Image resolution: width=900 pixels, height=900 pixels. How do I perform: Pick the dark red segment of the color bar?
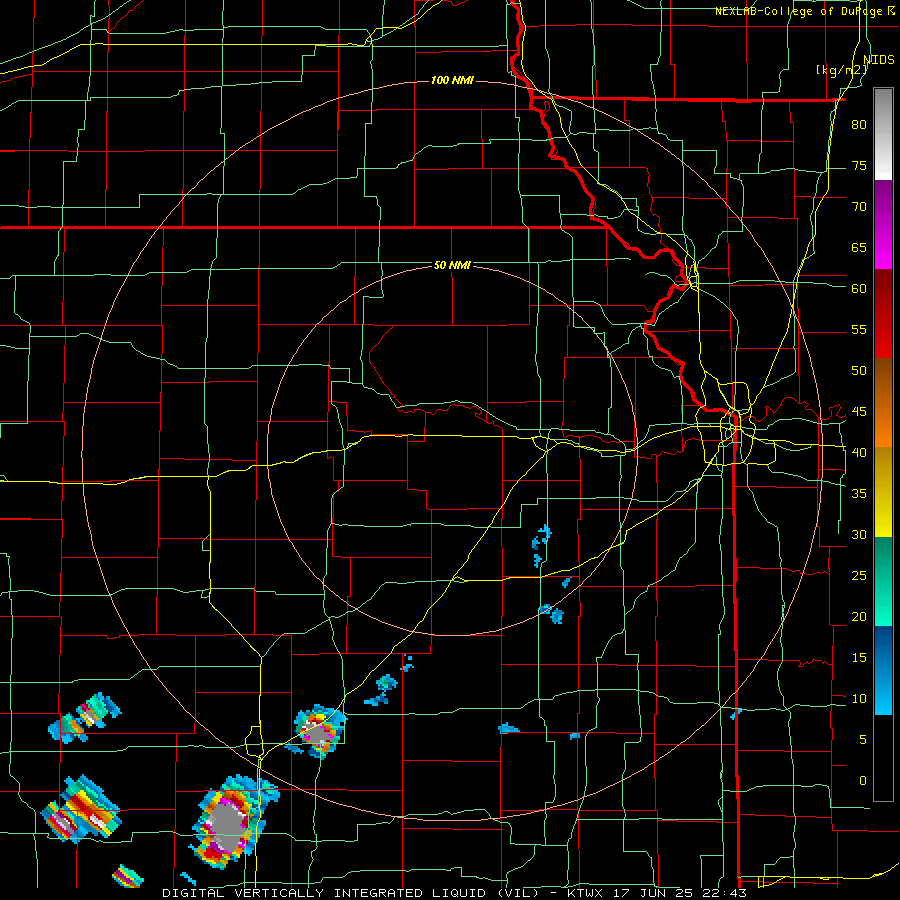tap(883, 314)
